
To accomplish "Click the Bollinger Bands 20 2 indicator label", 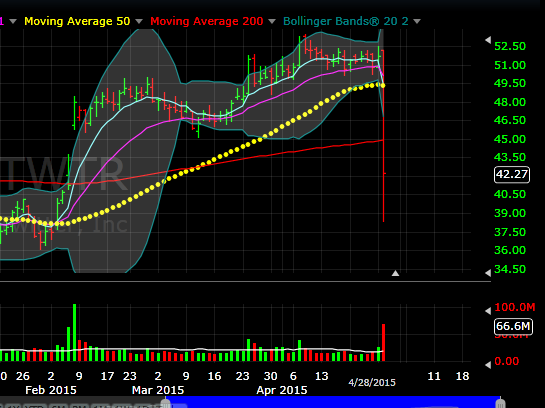I will tap(346, 21).
